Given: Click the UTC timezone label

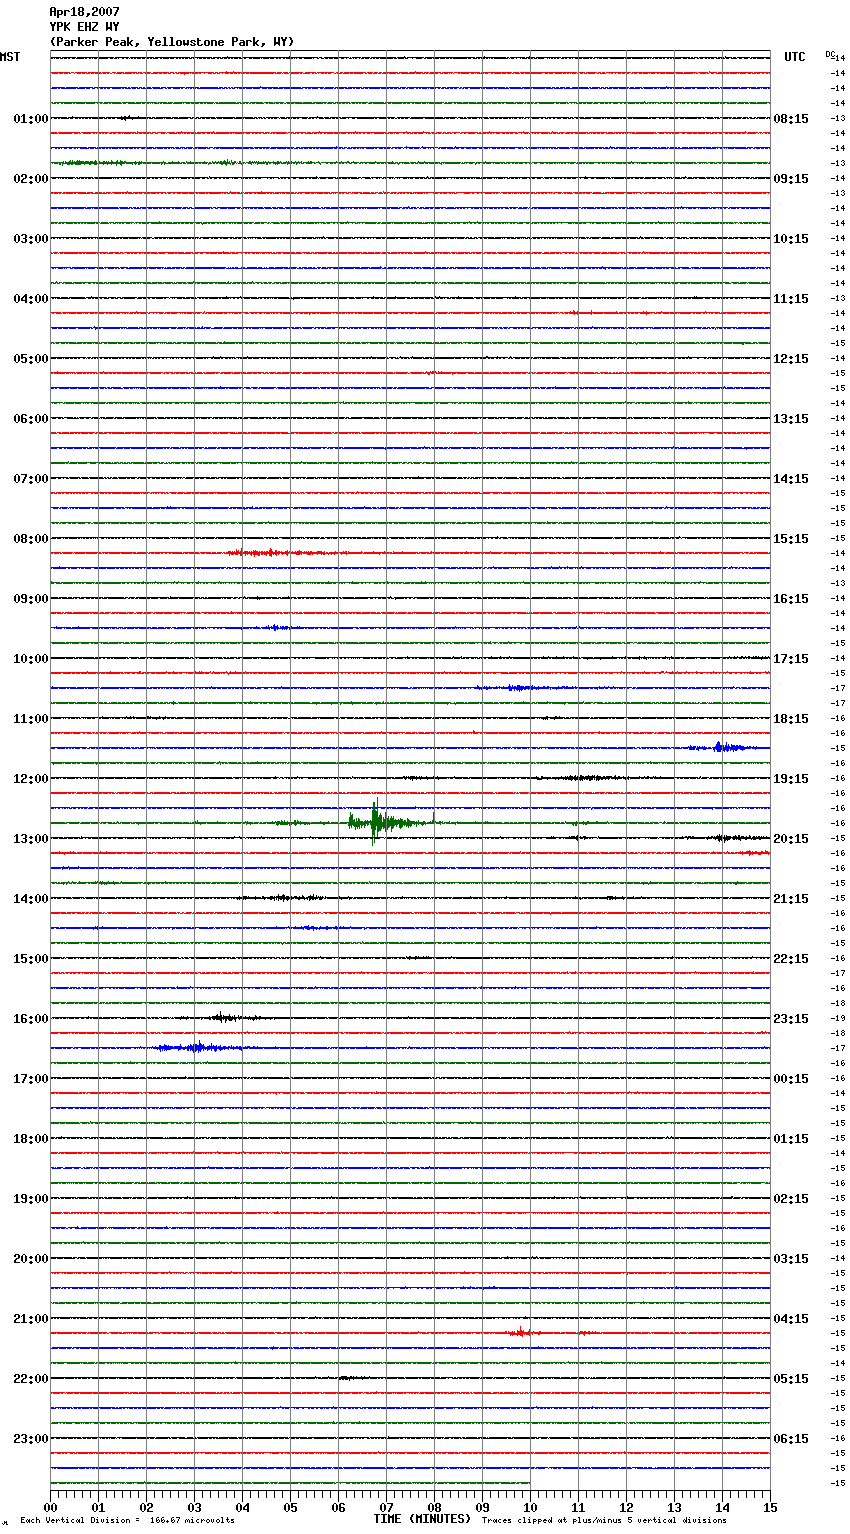Looking at the screenshot, I should (795, 57).
